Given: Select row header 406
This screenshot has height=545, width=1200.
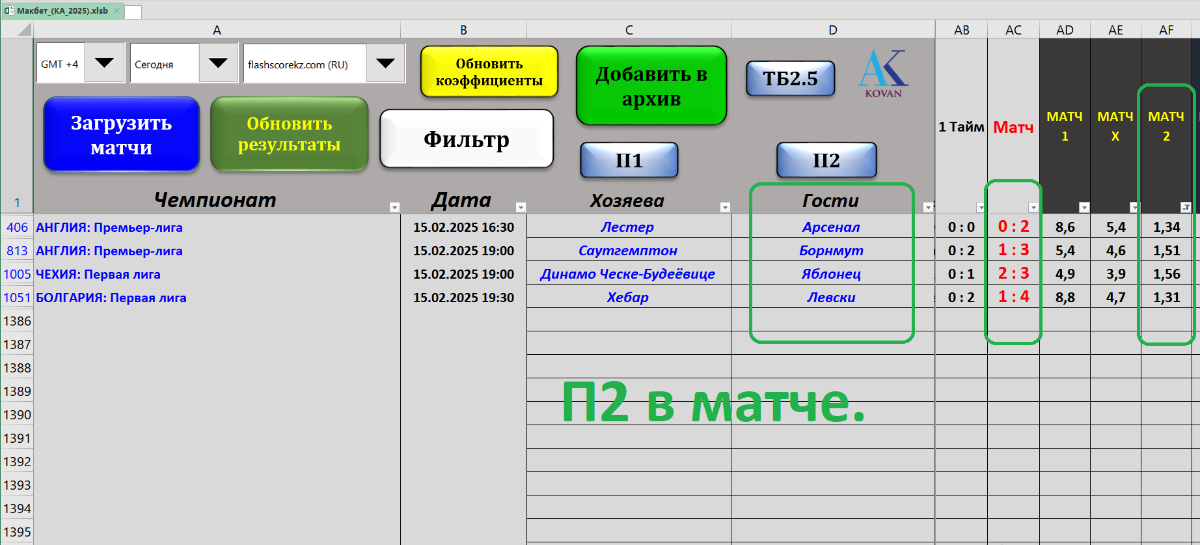Looking at the screenshot, I should (16, 227).
